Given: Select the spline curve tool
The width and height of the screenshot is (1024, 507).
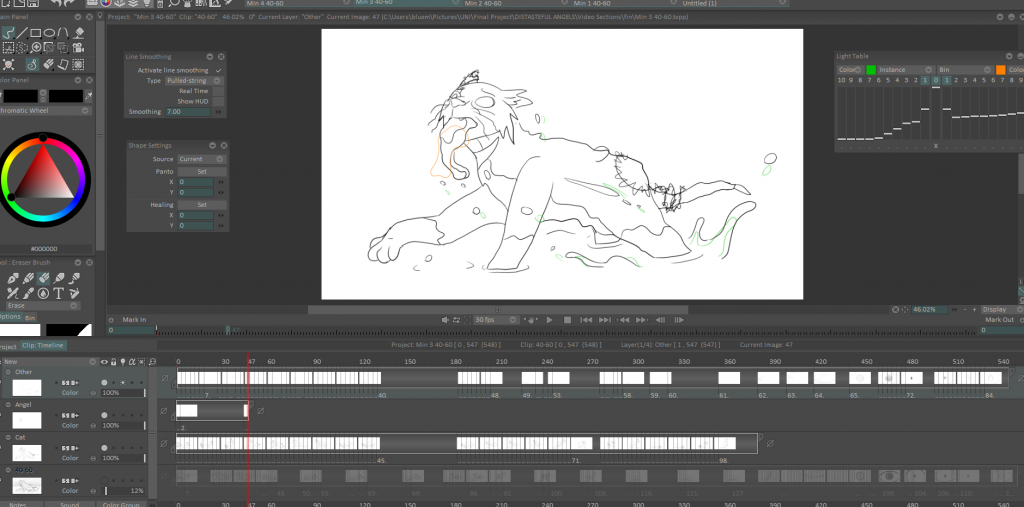Looking at the screenshot, I should (63, 33).
